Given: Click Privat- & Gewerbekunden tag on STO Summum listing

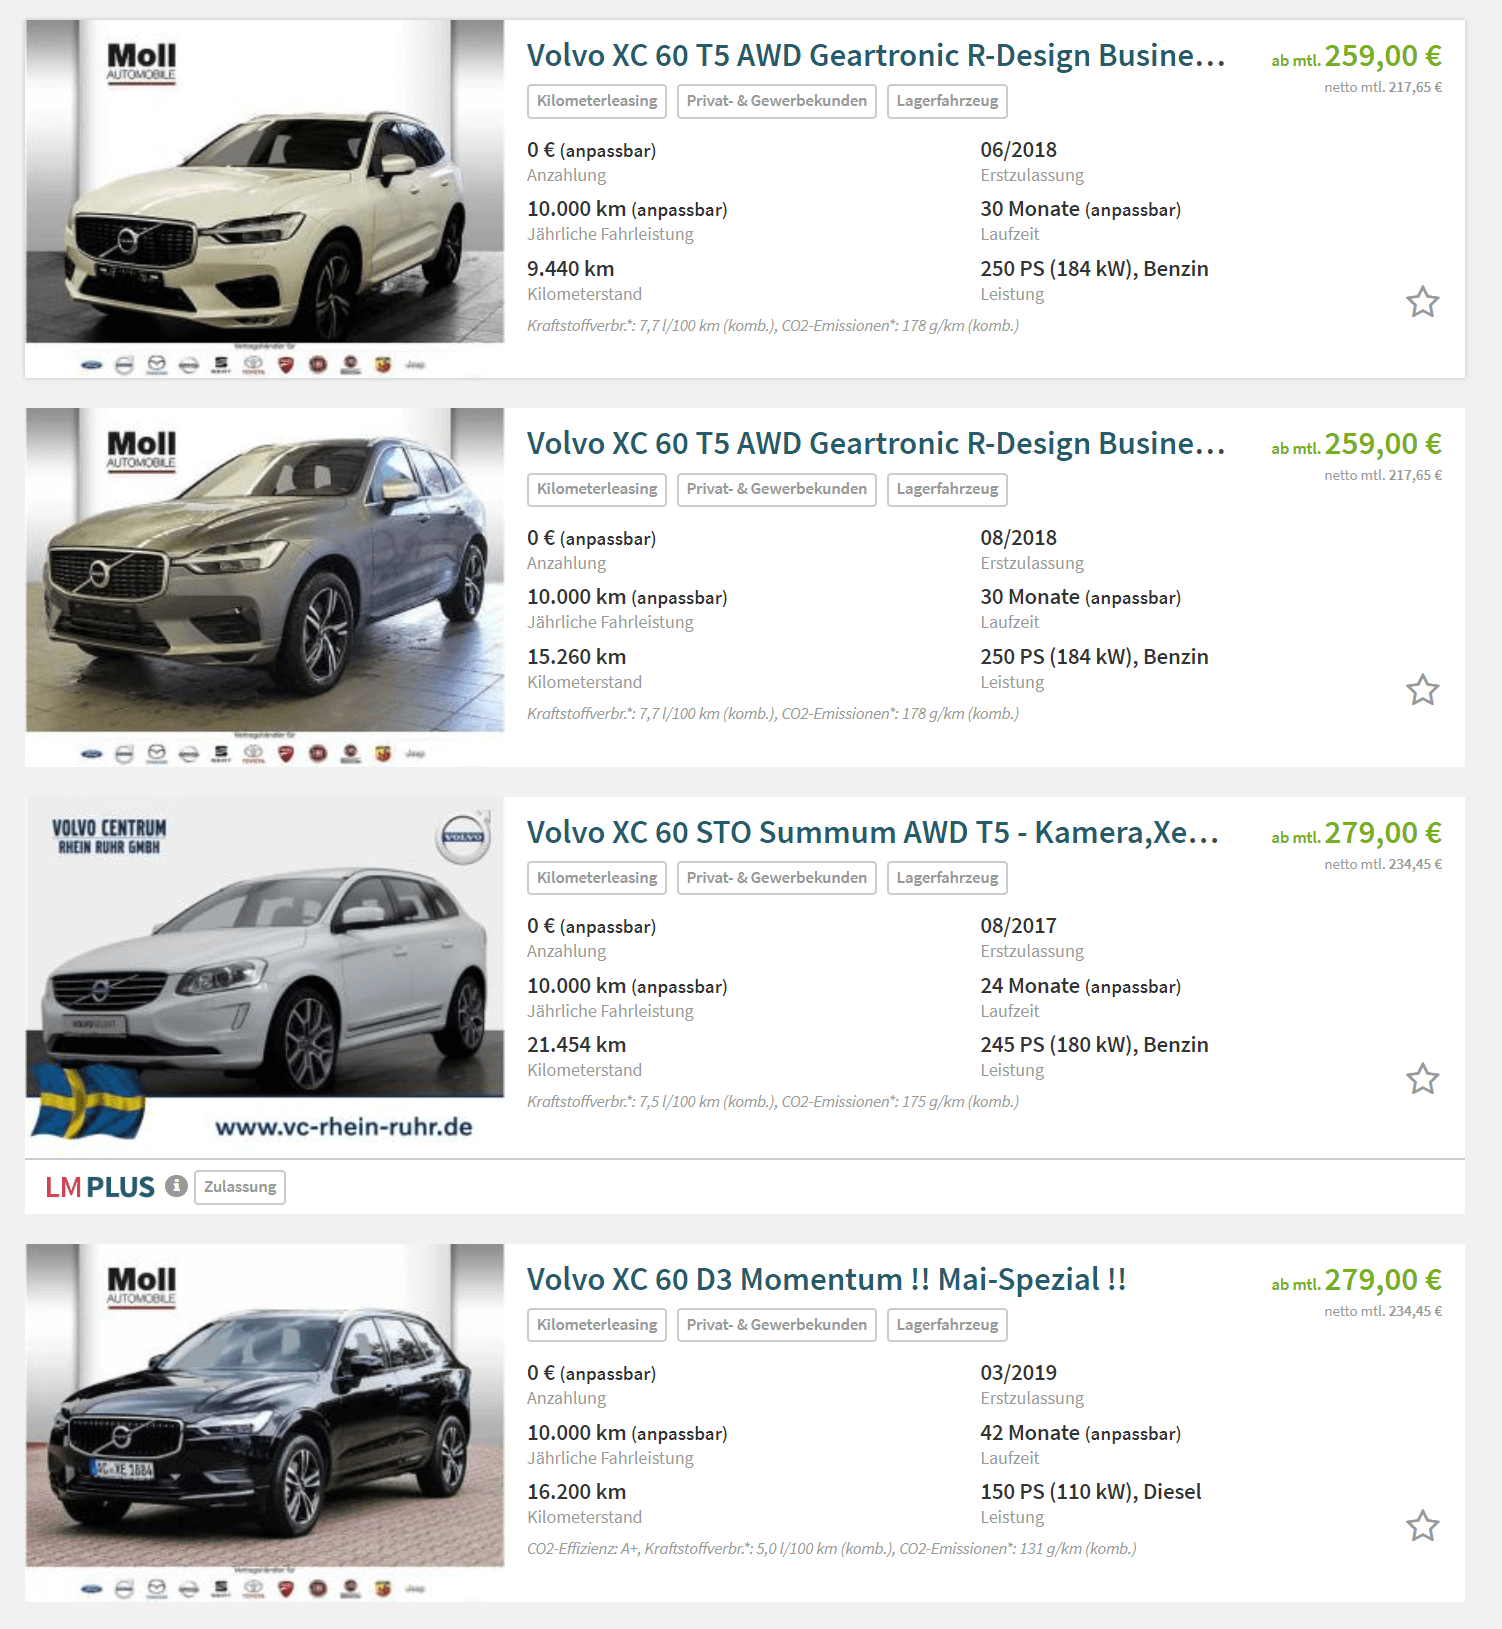Looking at the screenshot, I should [x=777, y=878].
